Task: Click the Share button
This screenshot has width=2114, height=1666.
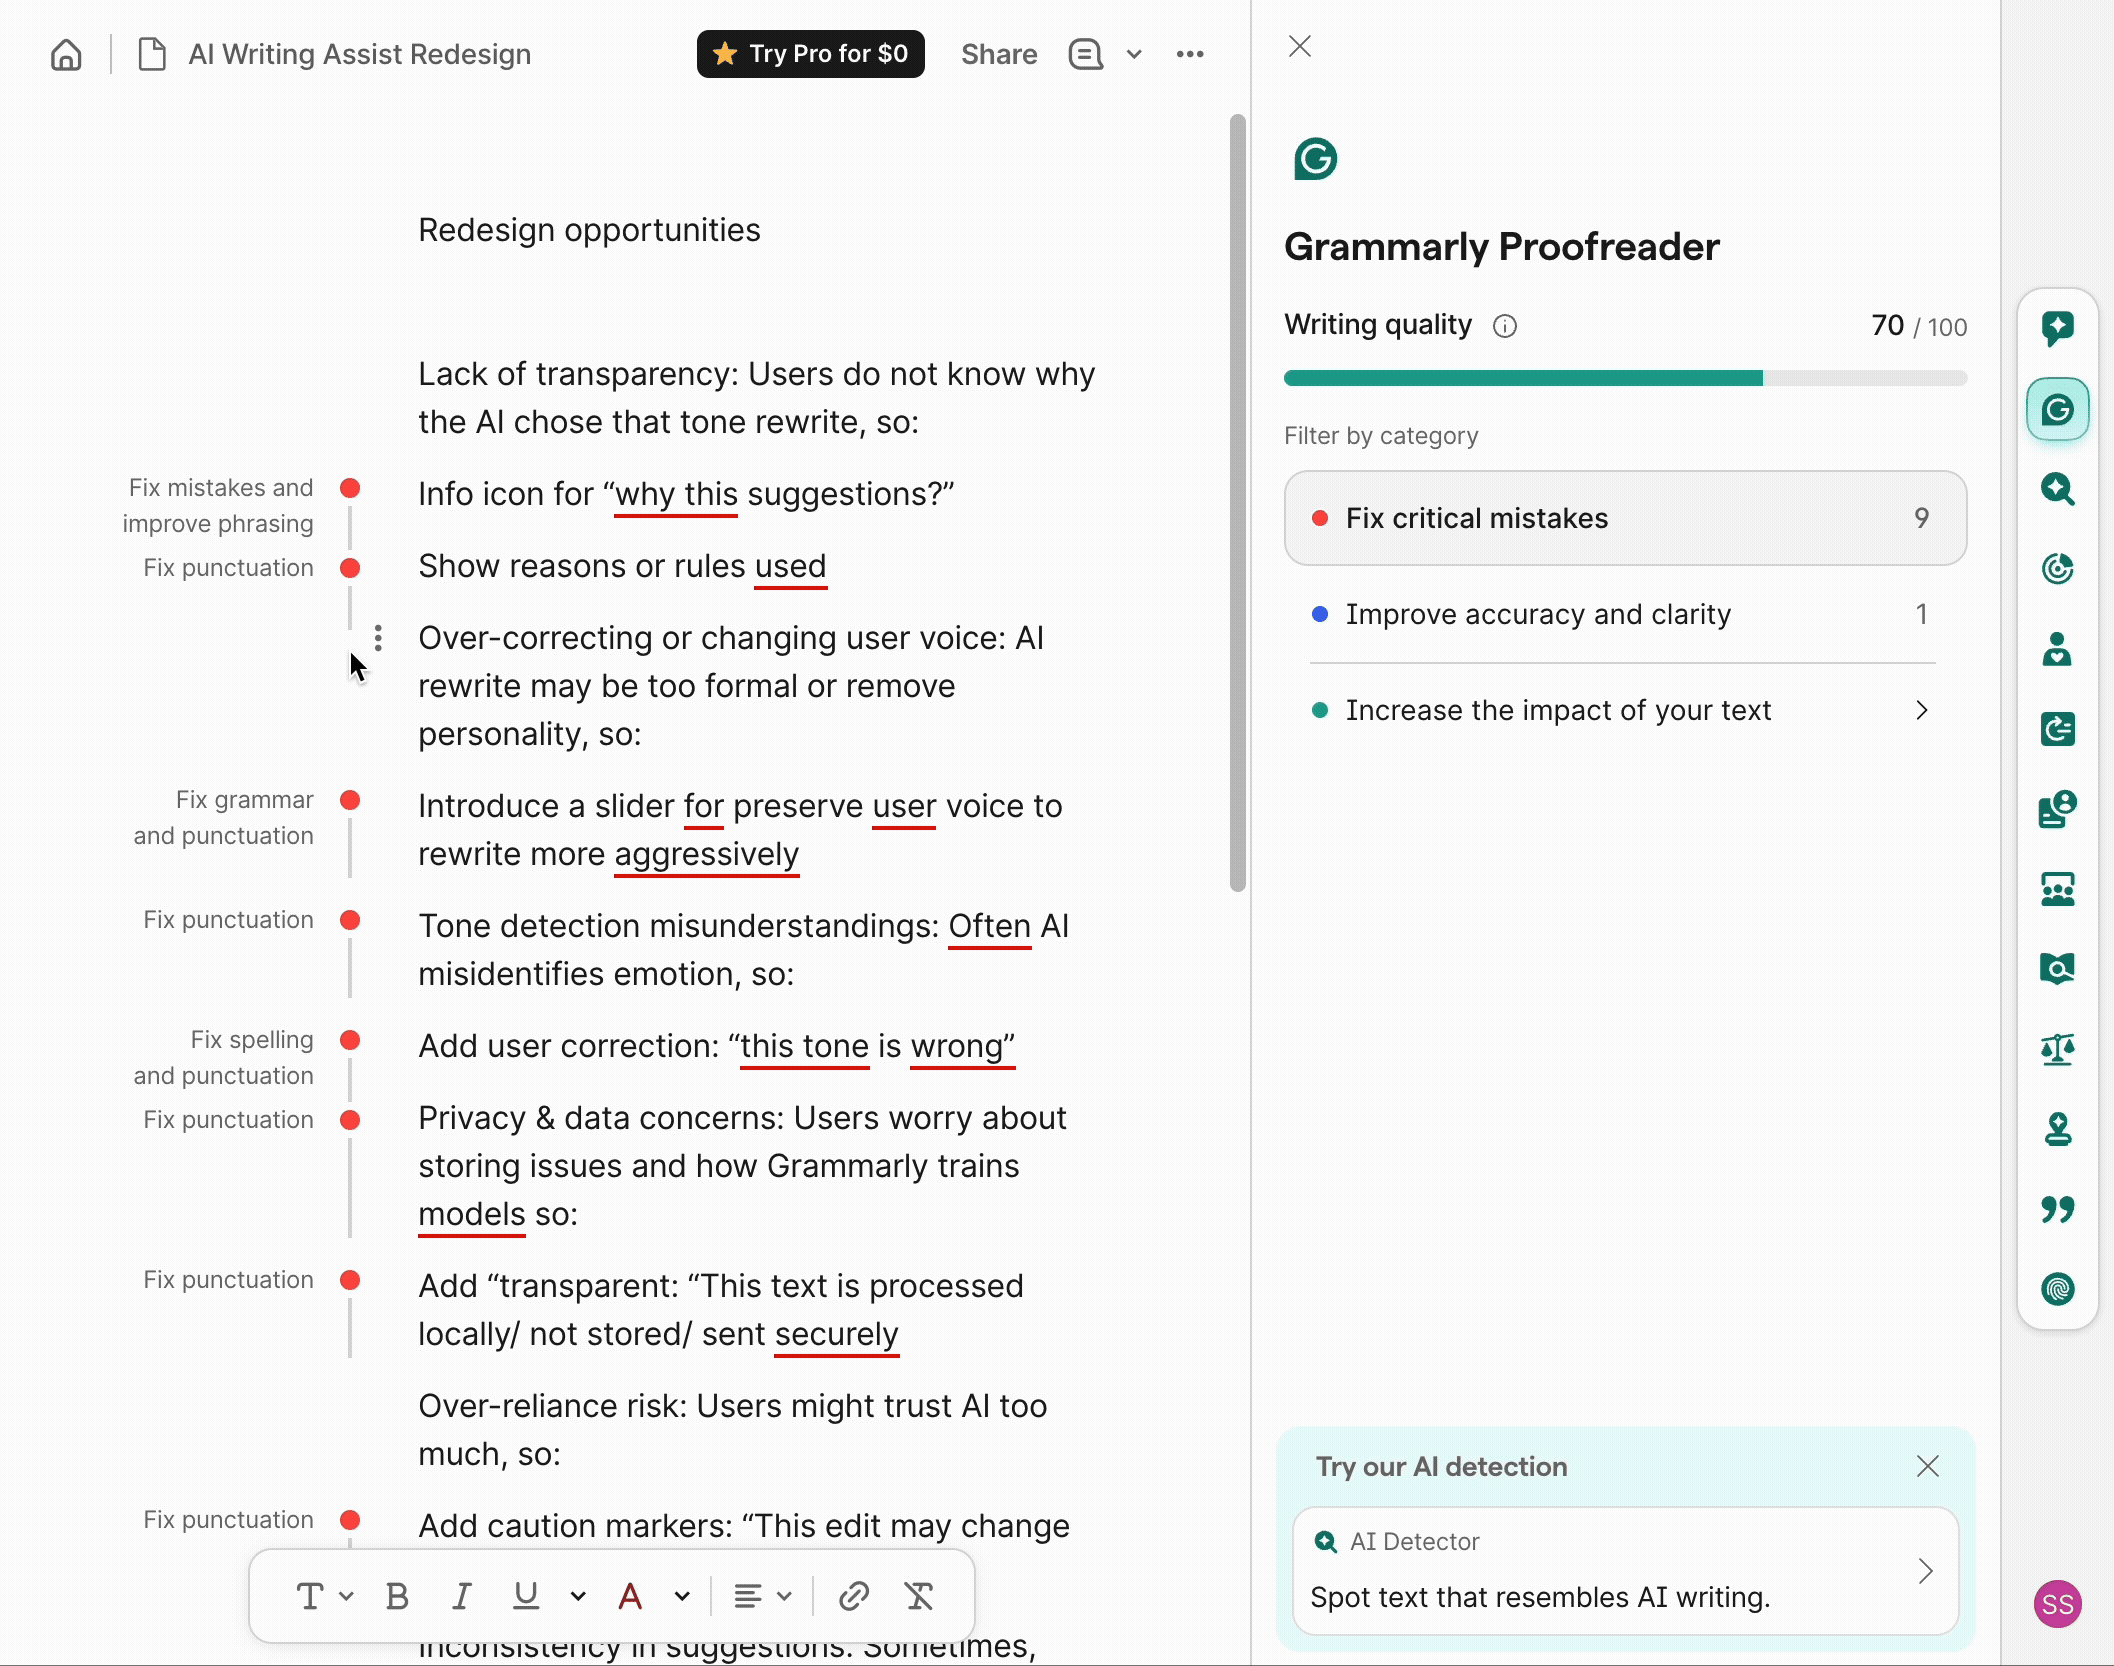Action: (x=998, y=54)
